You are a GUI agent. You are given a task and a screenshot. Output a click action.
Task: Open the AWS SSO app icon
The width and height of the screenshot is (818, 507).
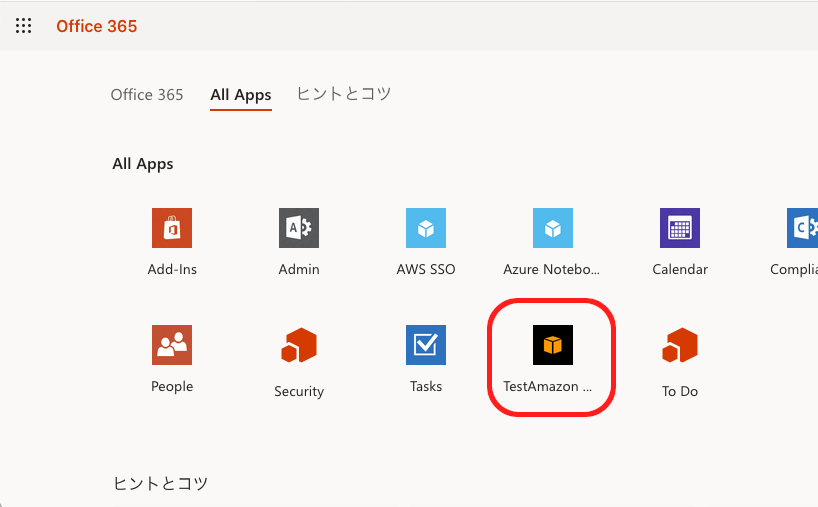pyautogui.click(x=426, y=228)
